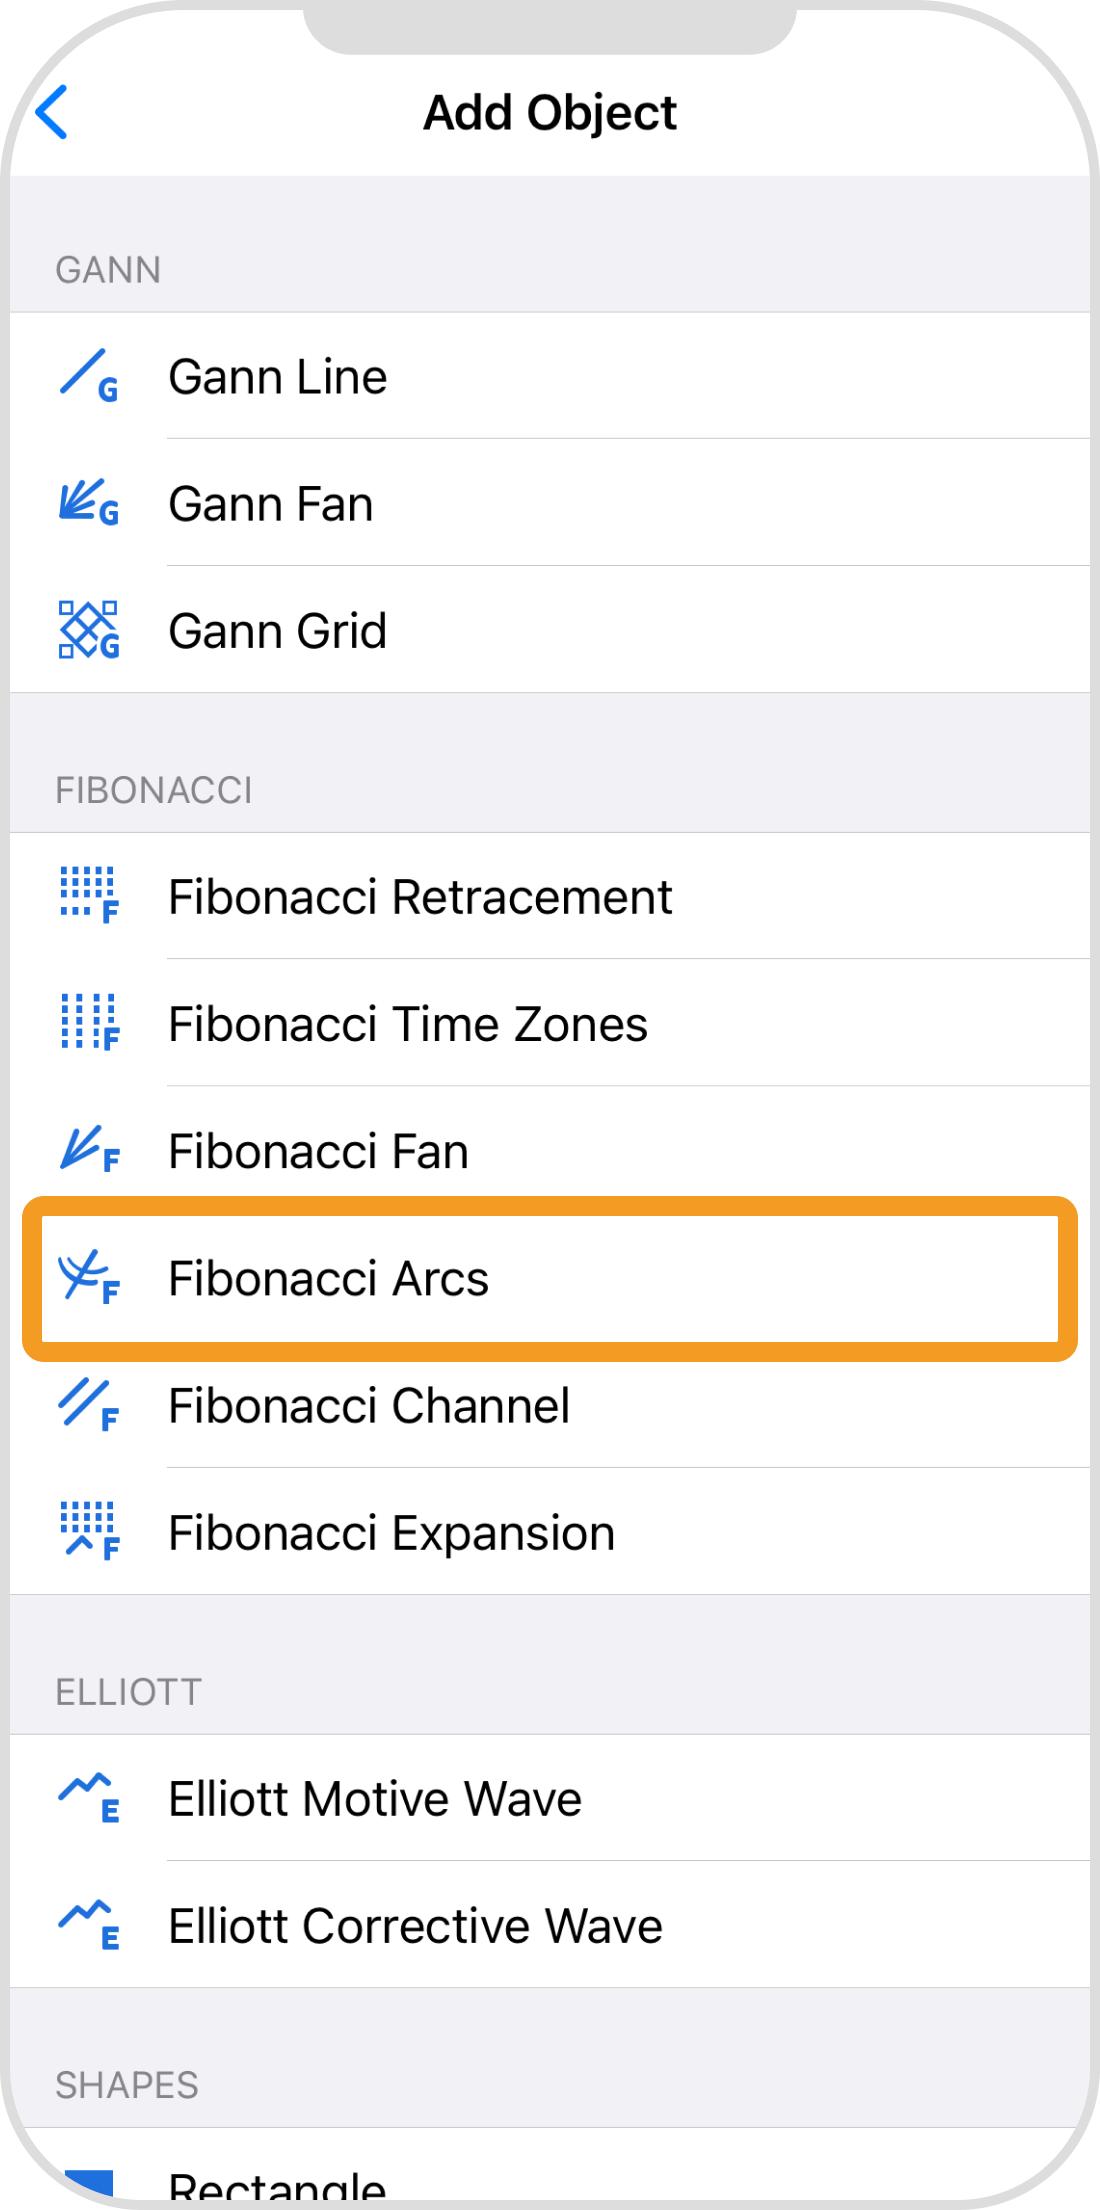Click the Fibonacci Fan icon
The width and height of the screenshot is (1100, 2210).
point(88,1150)
